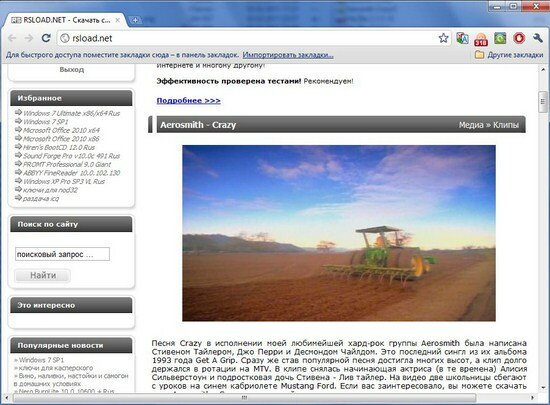The width and height of the screenshot is (550, 405).
Task: Bookmark the page with the star icon
Action: click(443, 38)
